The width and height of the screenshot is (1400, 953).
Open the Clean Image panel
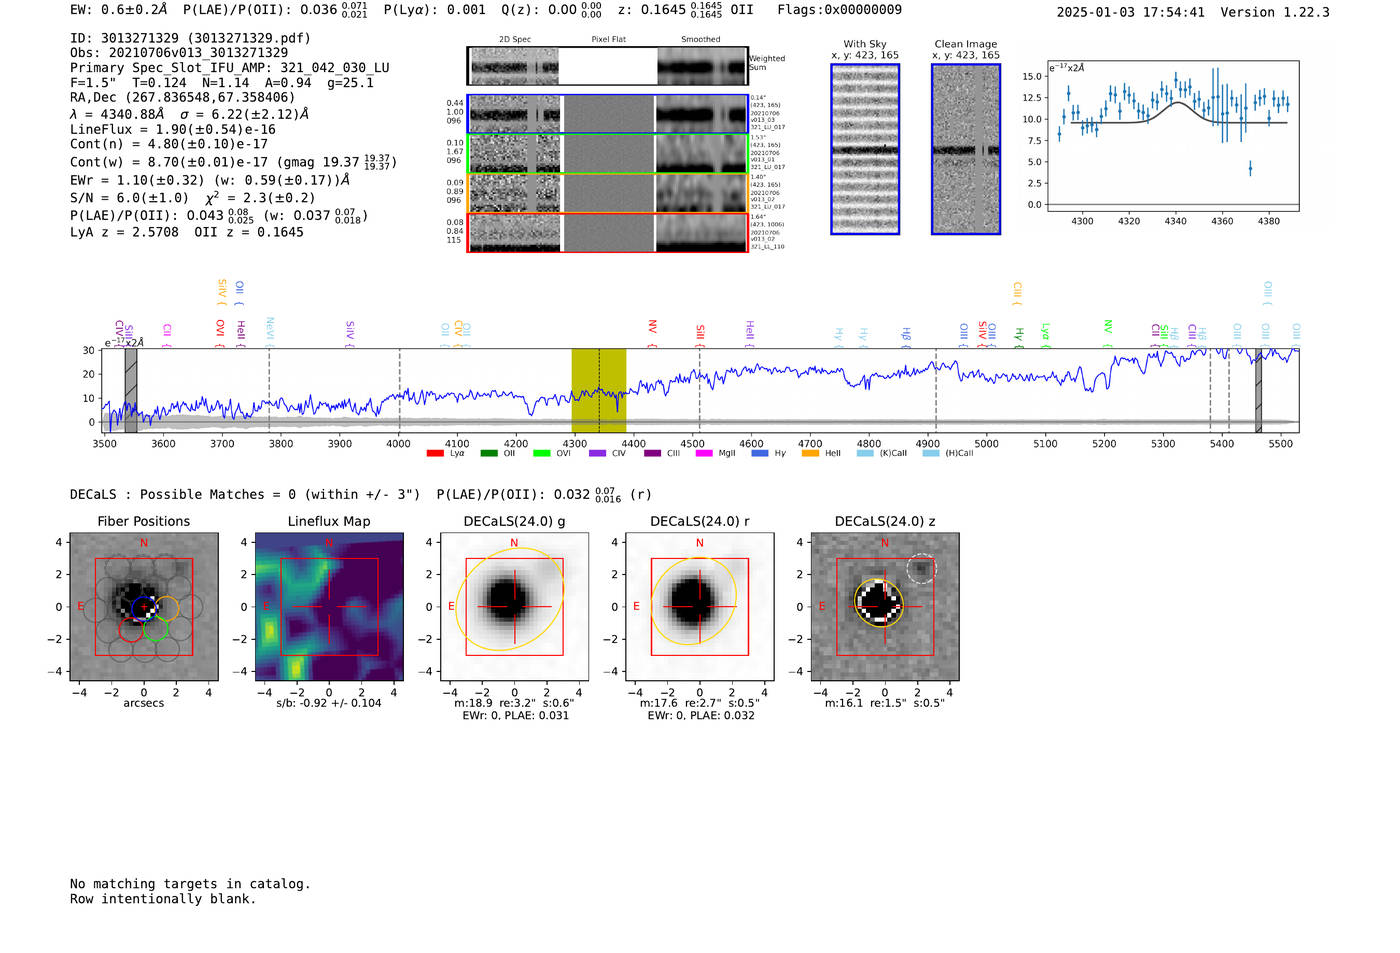click(x=966, y=149)
